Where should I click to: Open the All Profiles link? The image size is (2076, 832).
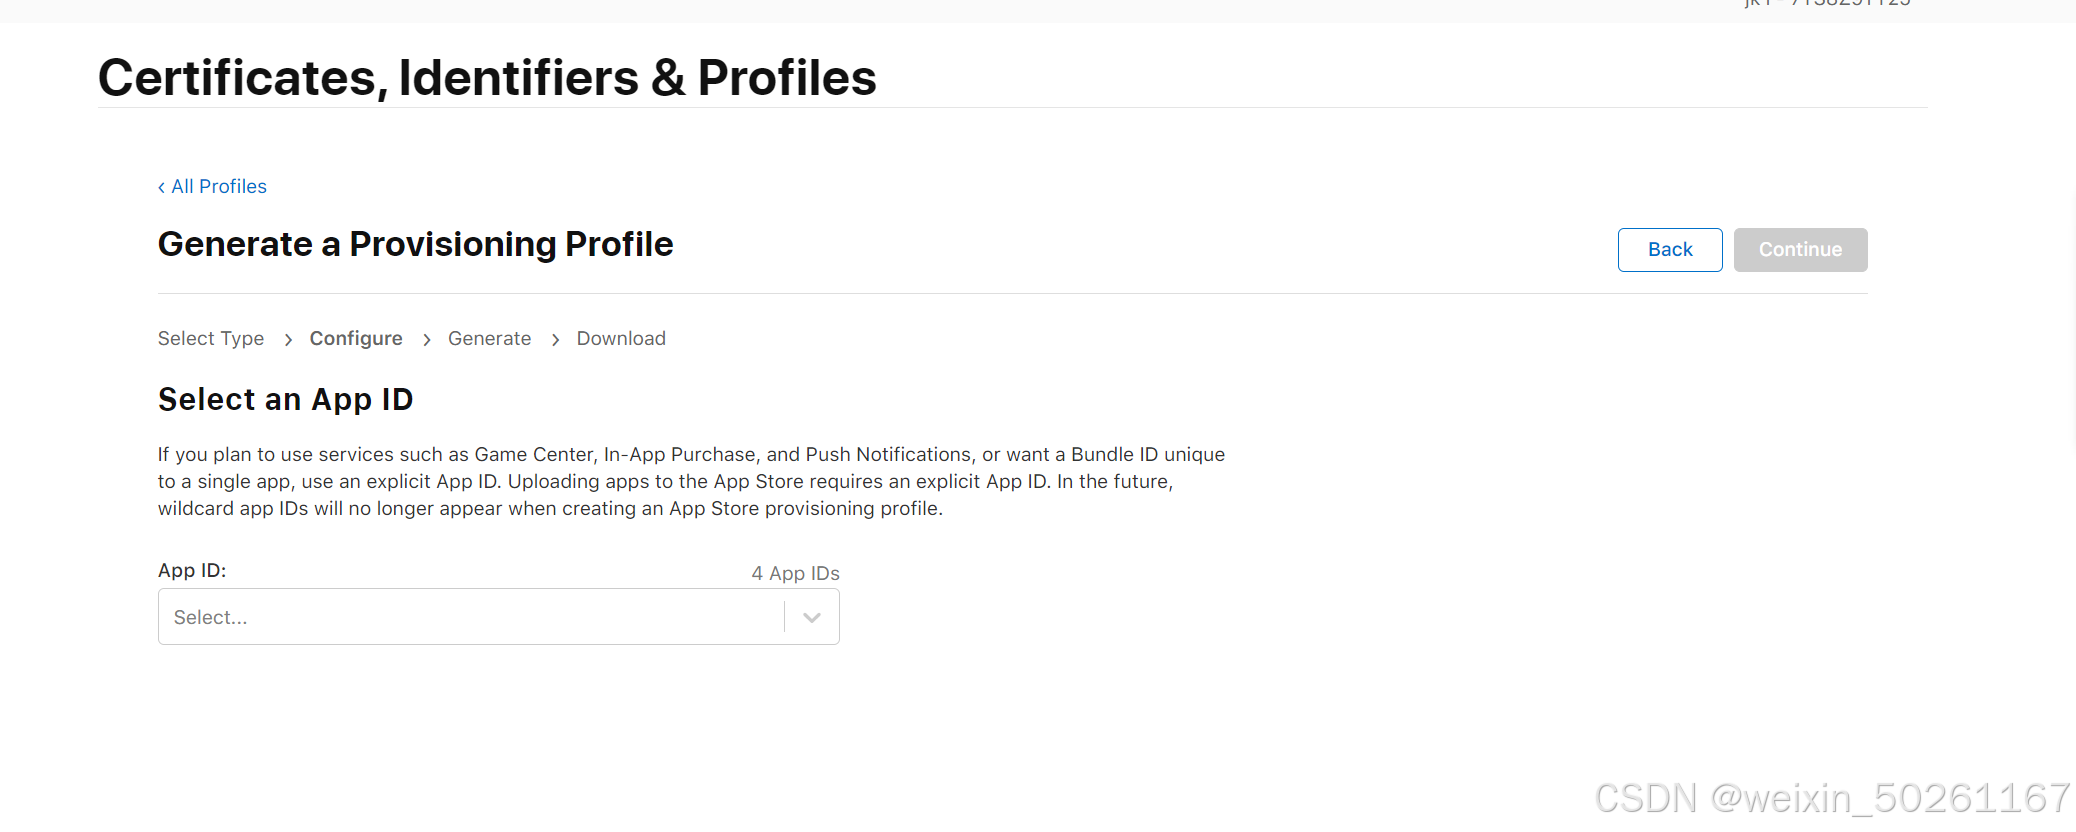219,187
